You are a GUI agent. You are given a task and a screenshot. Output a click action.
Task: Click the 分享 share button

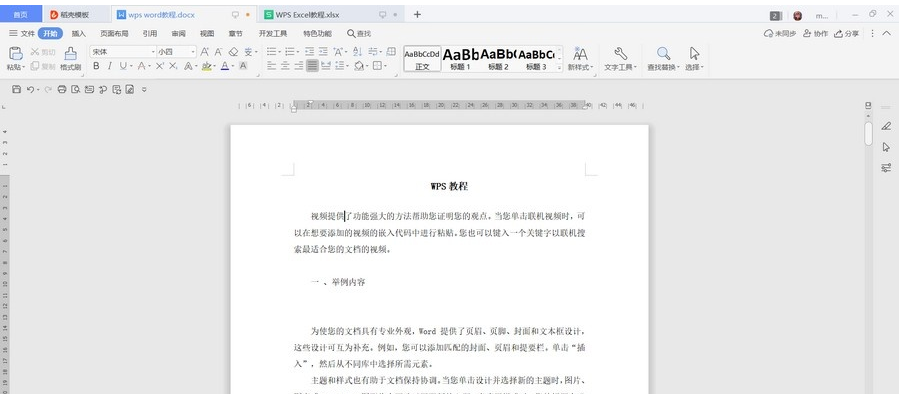tap(847, 33)
